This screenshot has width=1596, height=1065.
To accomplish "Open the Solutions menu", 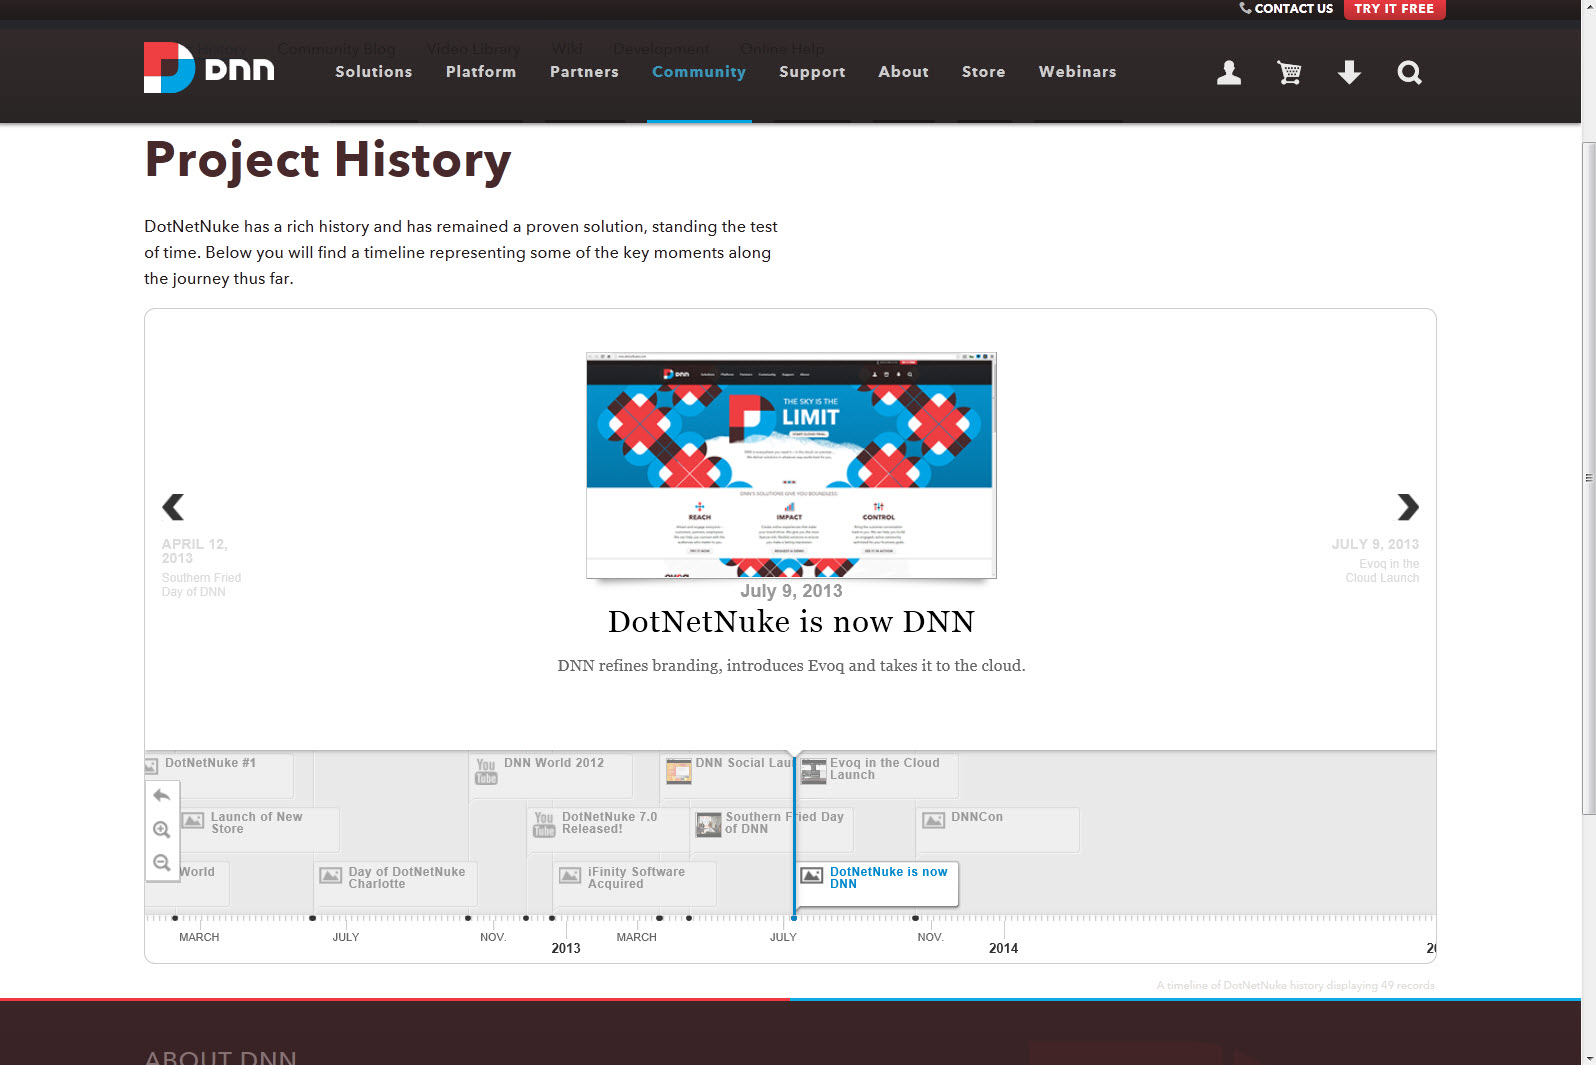I will [x=373, y=72].
